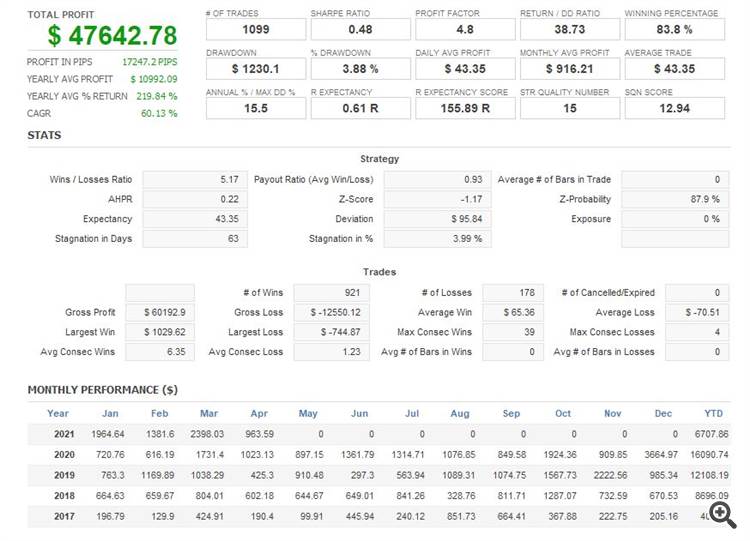Image resolution: width=750 pixels, height=541 pixels.
Task: Click the # of Trades box 1099
Action: 256,29
